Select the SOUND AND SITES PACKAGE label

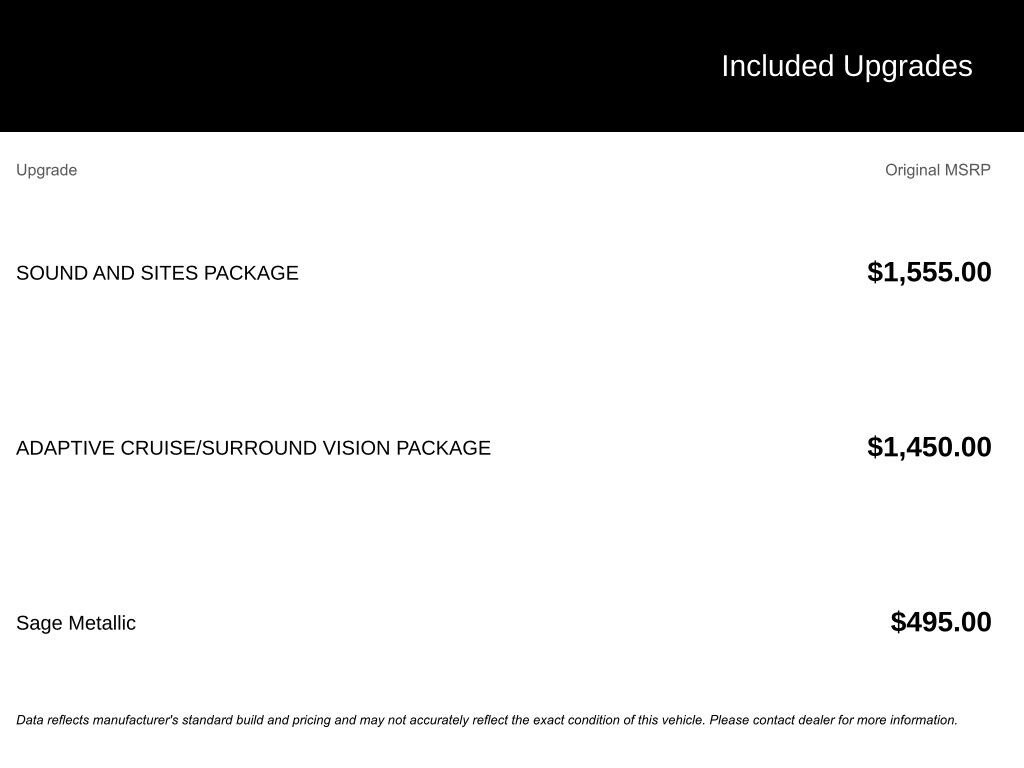point(157,273)
